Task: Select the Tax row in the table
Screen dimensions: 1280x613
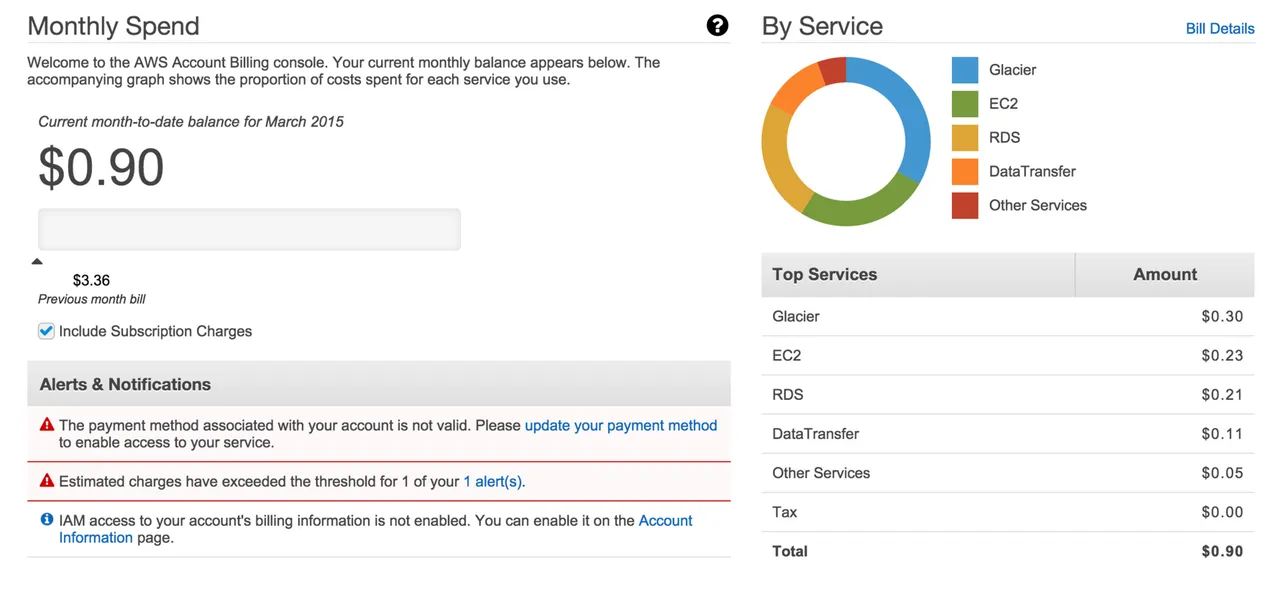Action: (1008, 511)
